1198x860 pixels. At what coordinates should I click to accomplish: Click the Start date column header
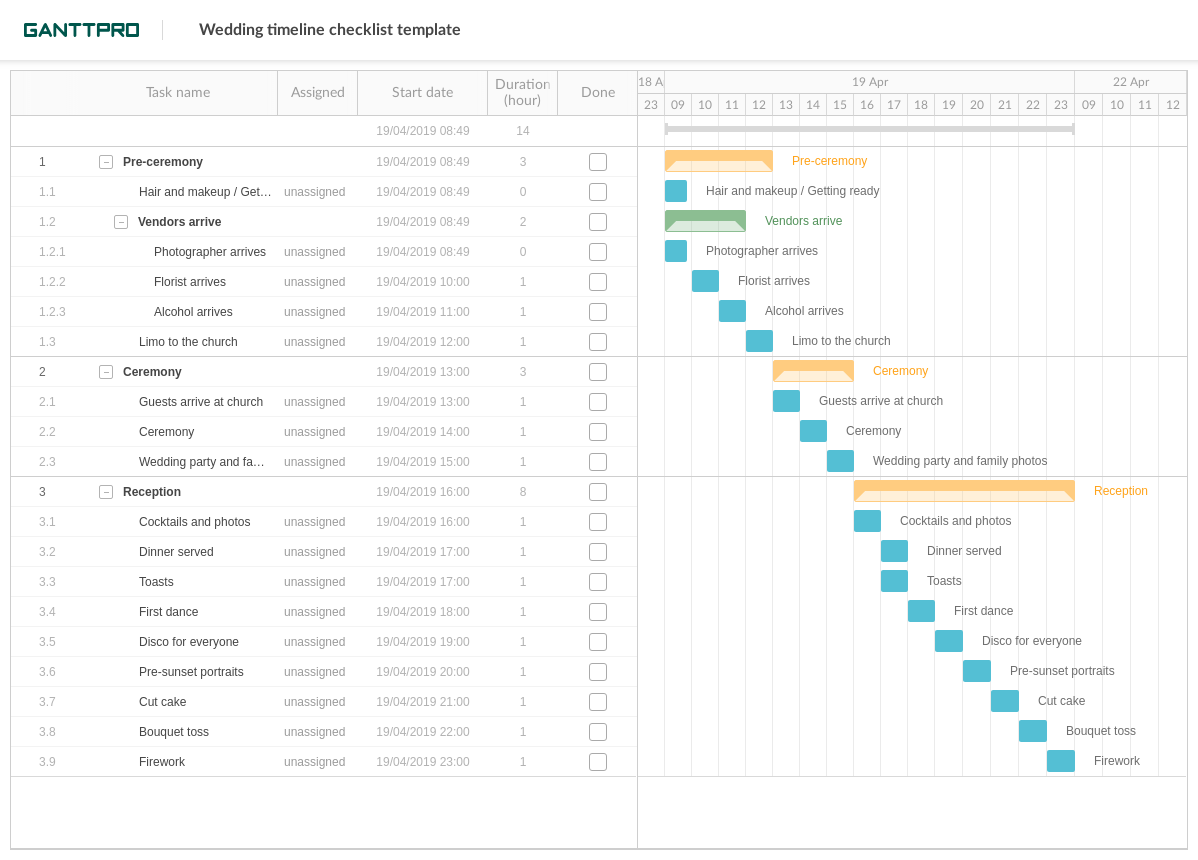click(422, 92)
